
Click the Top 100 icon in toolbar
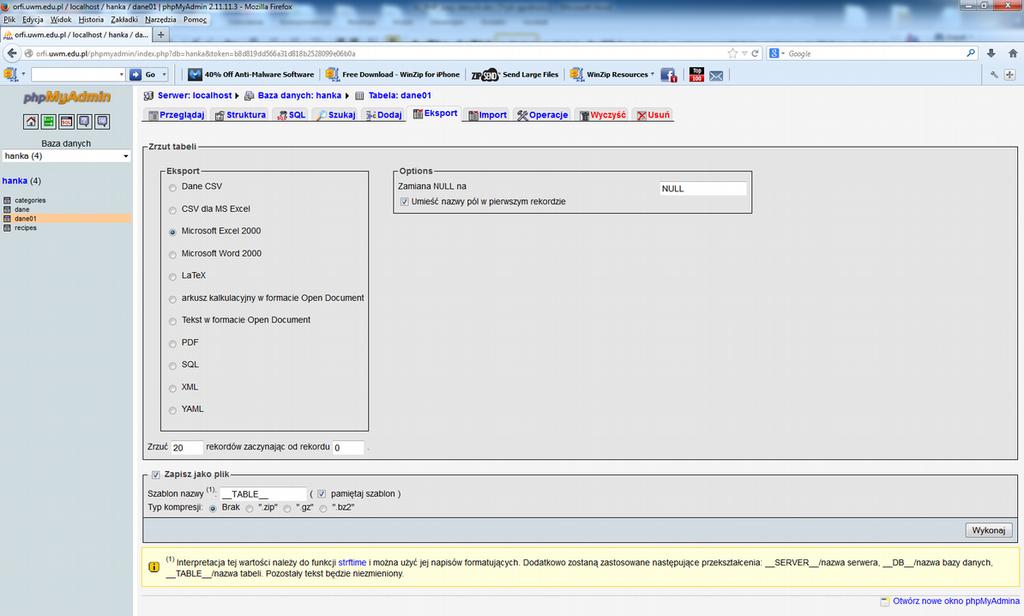pyautogui.click(x=696, y=74)
